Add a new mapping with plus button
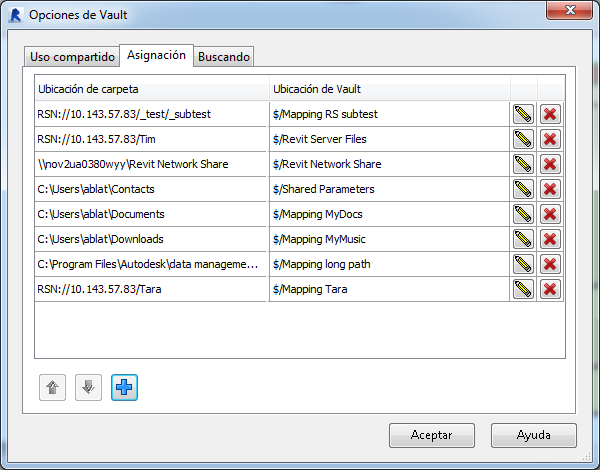Image resolution: width=600 pixels, height=470 pixels. [x=124, y=387]
